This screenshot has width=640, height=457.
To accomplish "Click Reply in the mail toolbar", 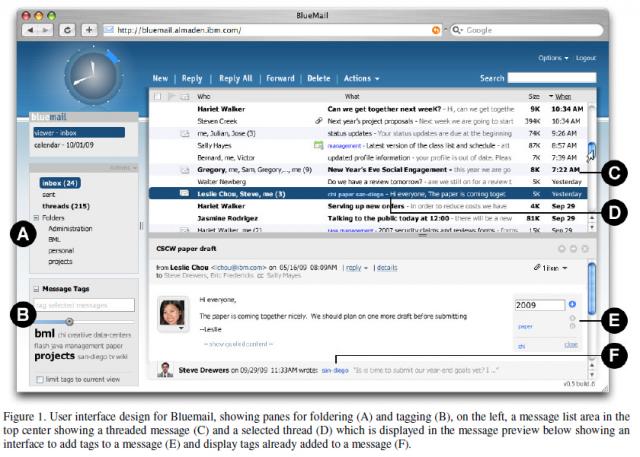I will pos(192,78).
